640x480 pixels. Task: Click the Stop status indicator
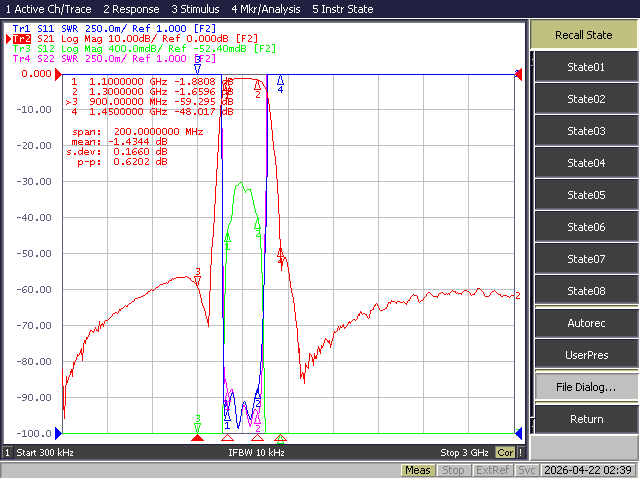click(x=453, y=470)
